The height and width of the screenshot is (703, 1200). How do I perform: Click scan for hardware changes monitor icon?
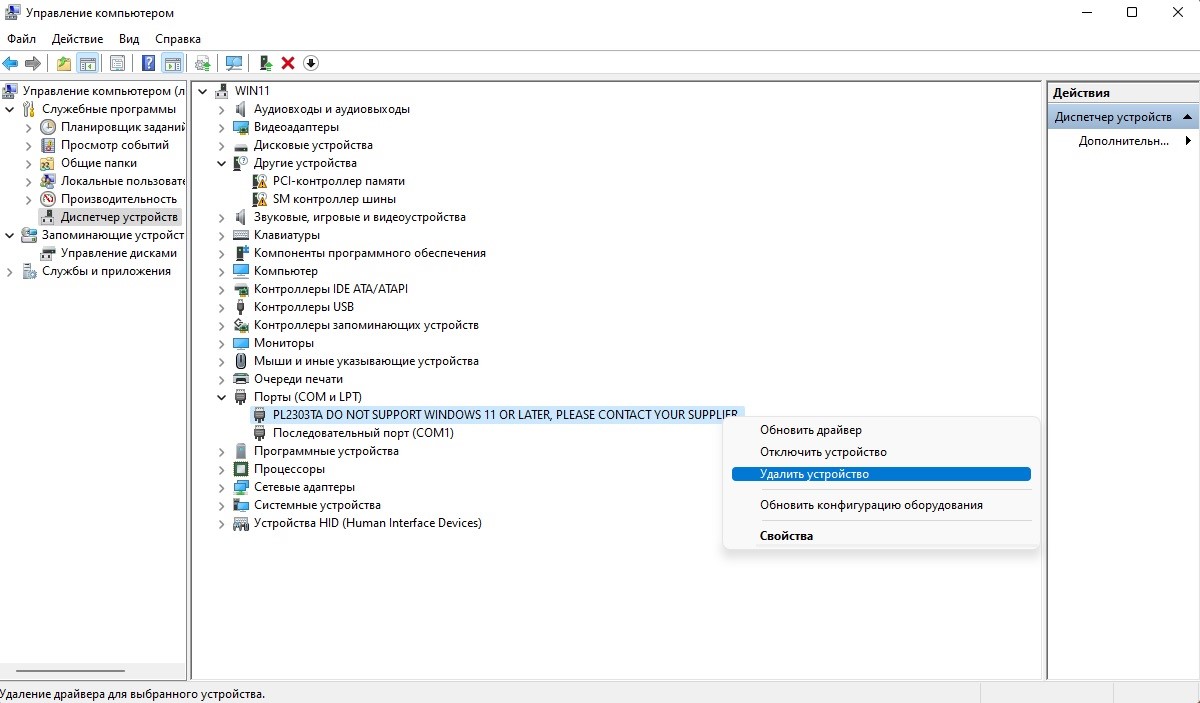tap(234, 64)
